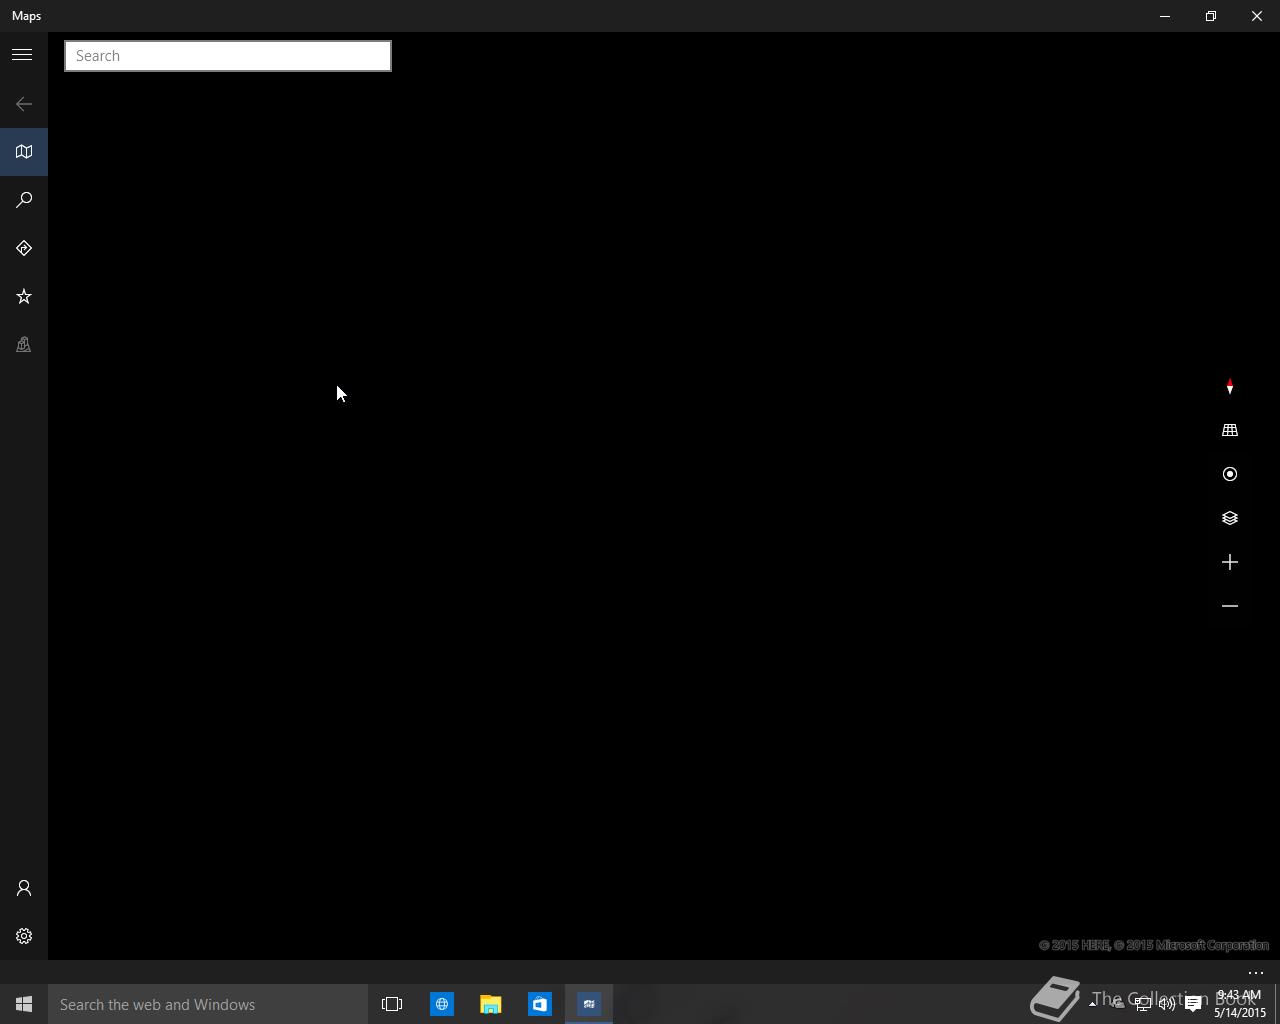Open the Search magnifier in sidebar
This screenshot has height=1024, width=1280.
pos(24,200)
